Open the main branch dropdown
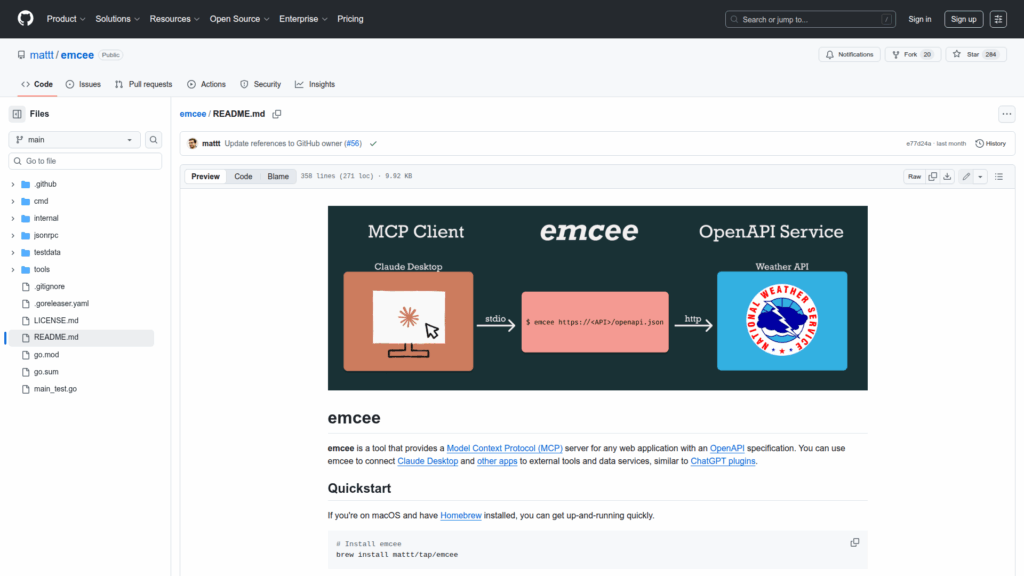 coord(75,140)
